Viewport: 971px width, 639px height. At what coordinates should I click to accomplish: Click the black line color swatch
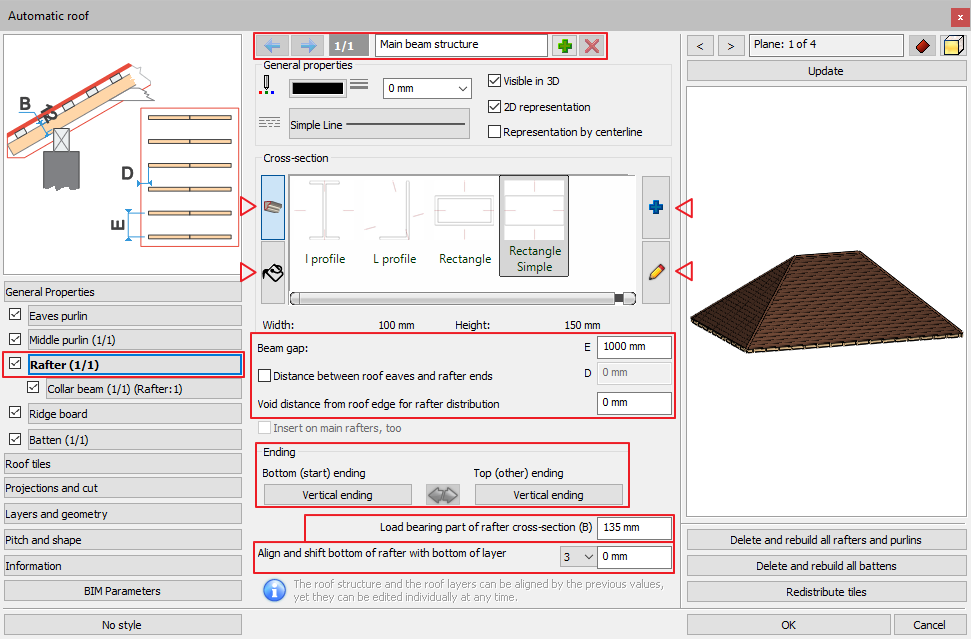pos(317,89)
